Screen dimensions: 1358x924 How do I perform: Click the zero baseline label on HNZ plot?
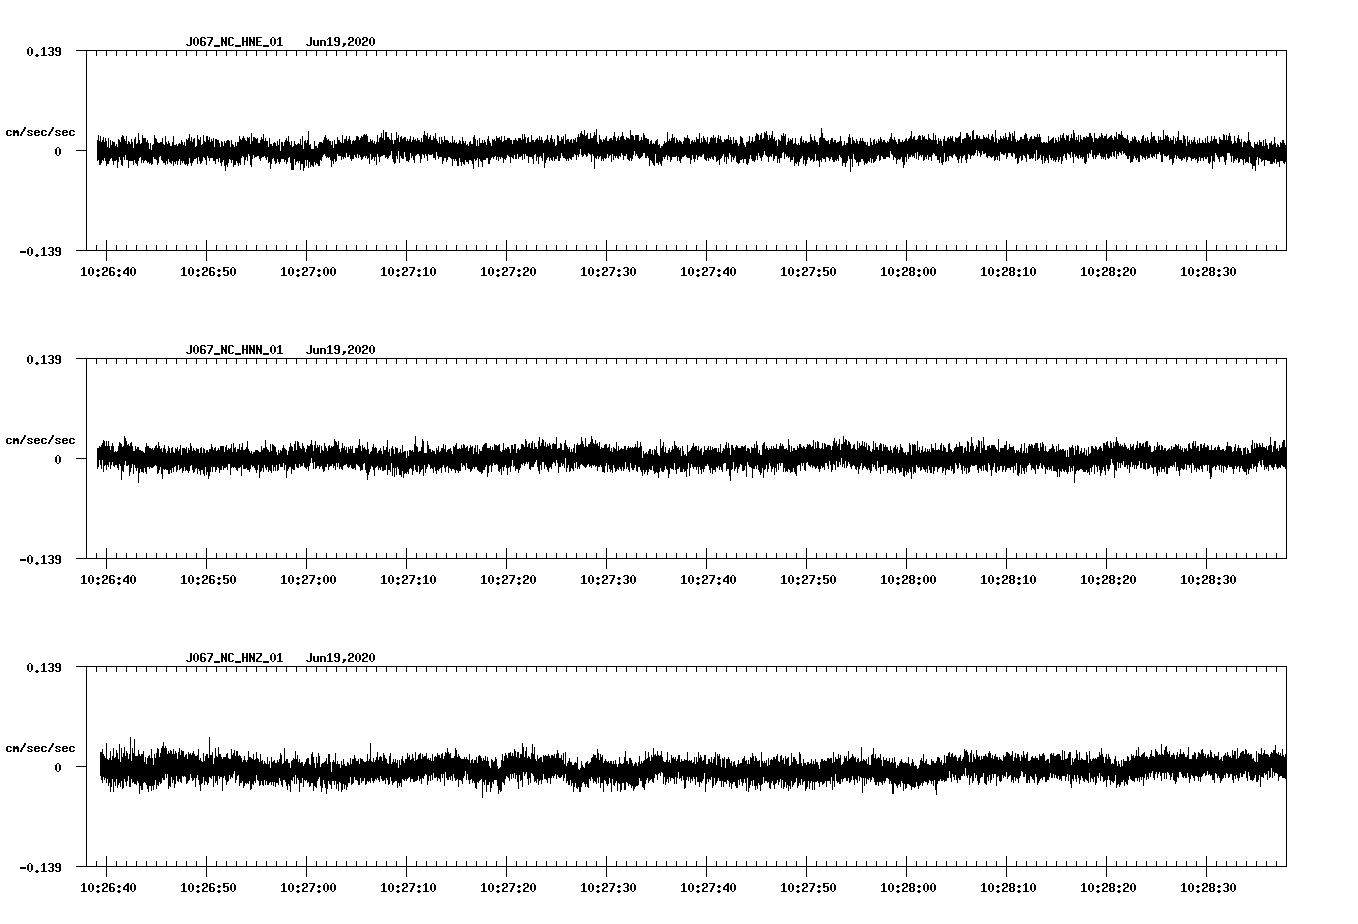click(57, 767)
